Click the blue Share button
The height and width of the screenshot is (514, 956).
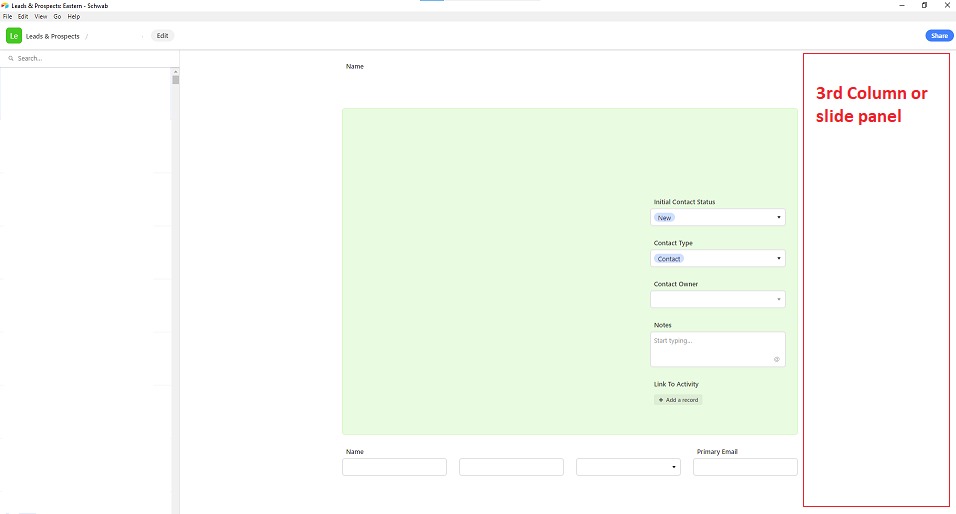[x=939, y=36]
